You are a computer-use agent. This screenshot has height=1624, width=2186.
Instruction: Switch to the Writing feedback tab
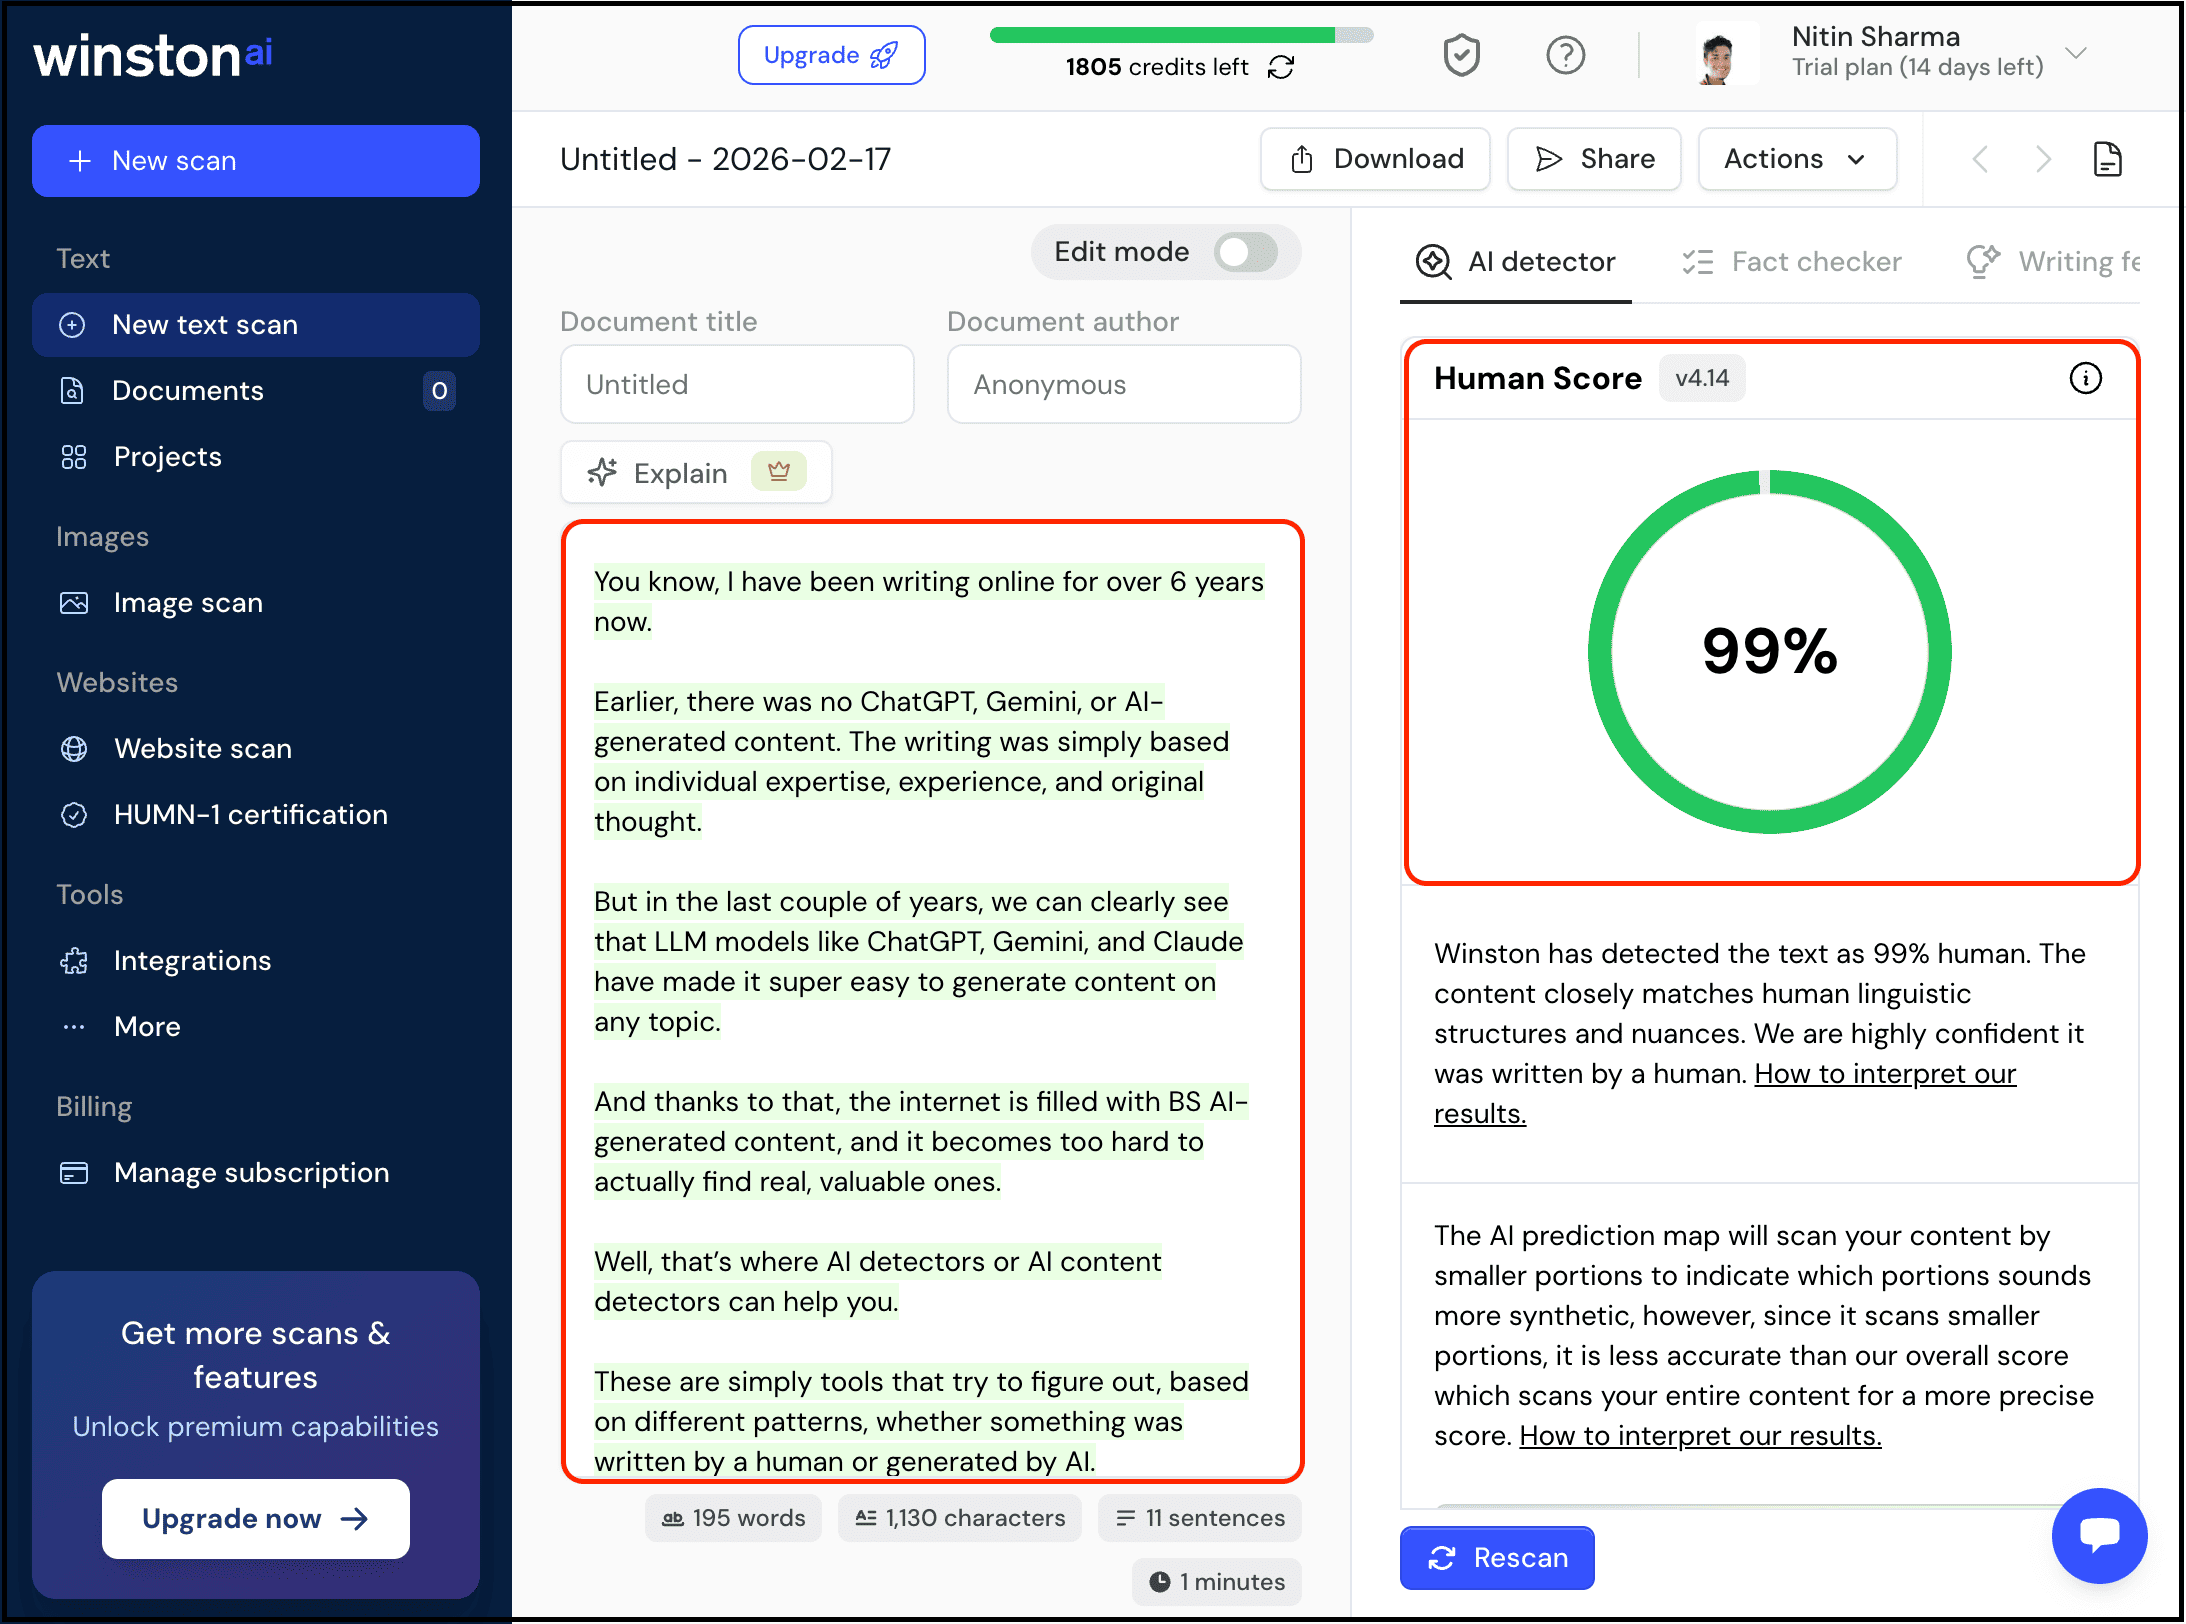(2053, 262)
